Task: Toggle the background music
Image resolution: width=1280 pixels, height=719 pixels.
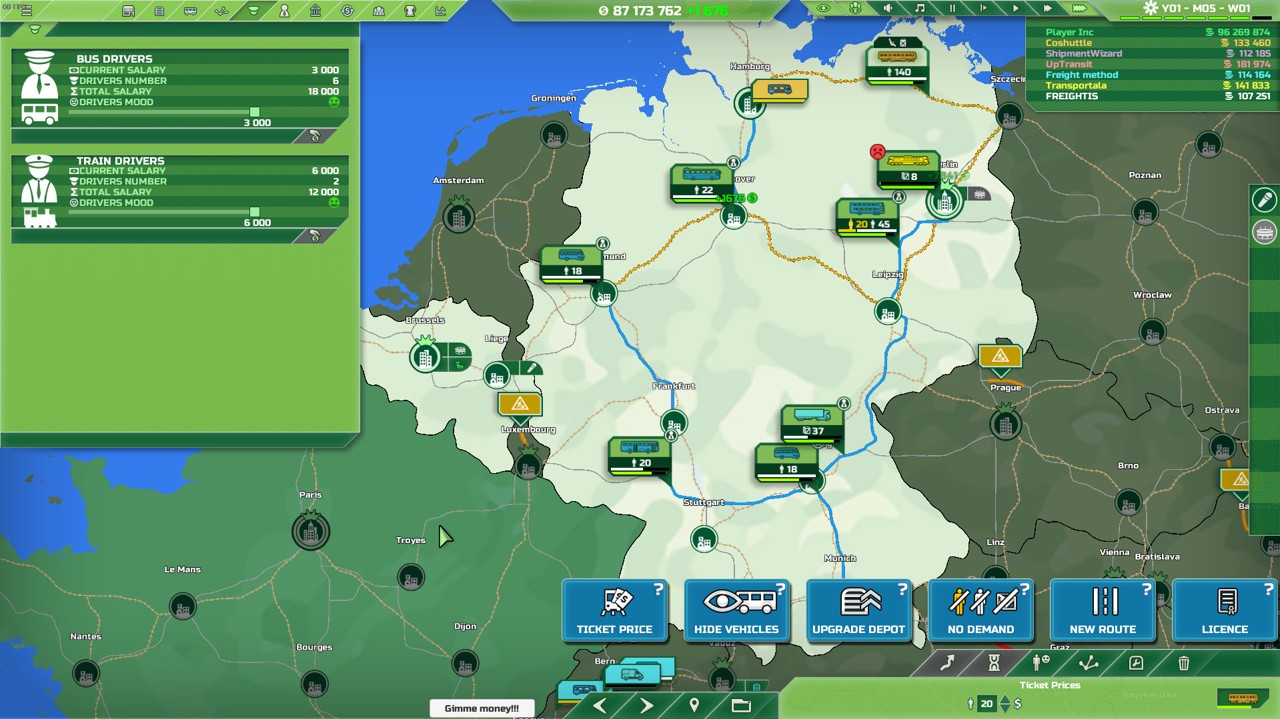Action: [x=919, y=9]
